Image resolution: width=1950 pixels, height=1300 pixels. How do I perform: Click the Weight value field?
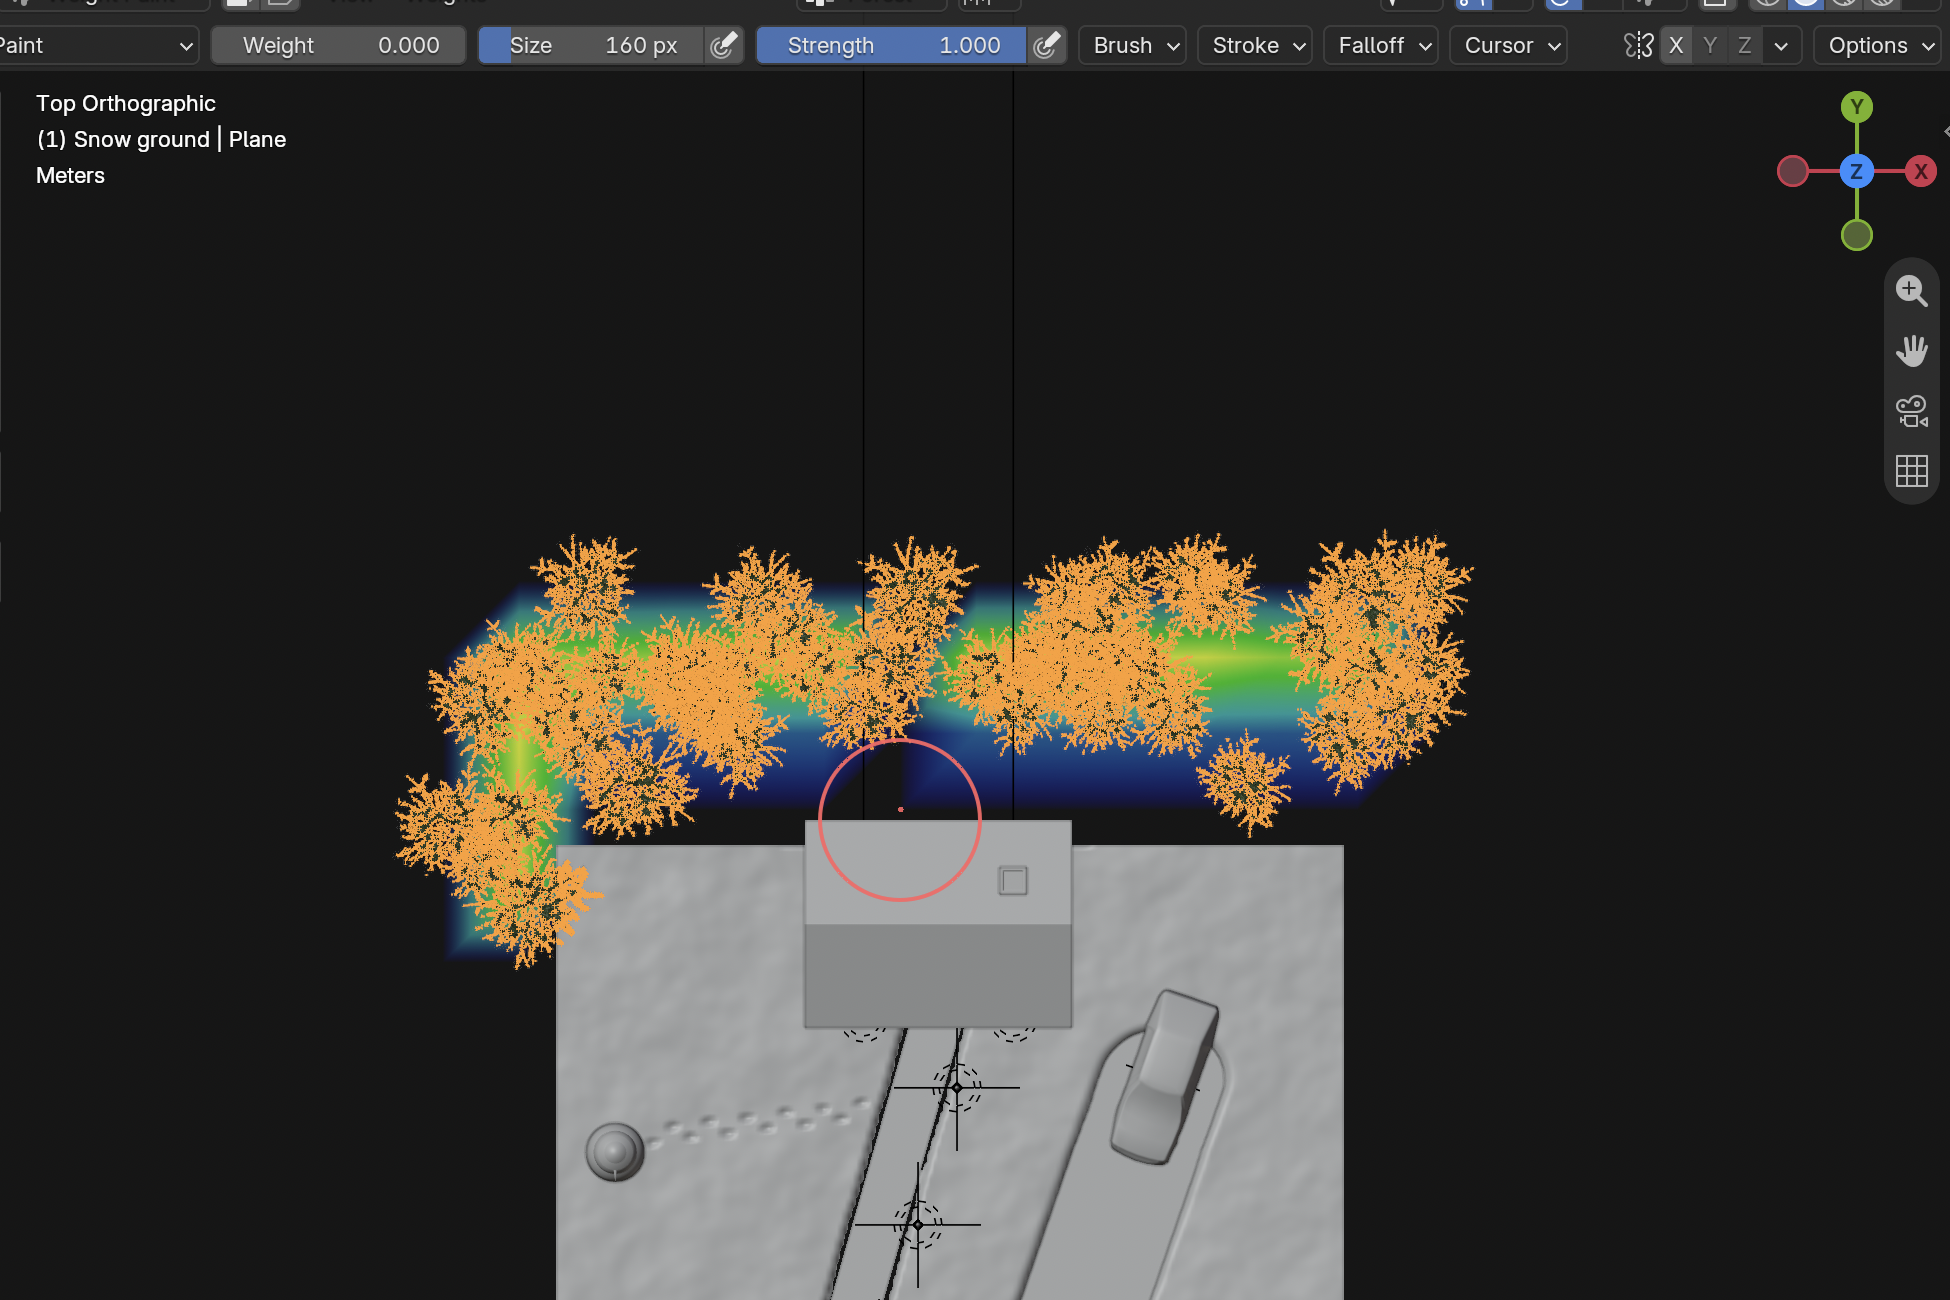tap(339, 46)
